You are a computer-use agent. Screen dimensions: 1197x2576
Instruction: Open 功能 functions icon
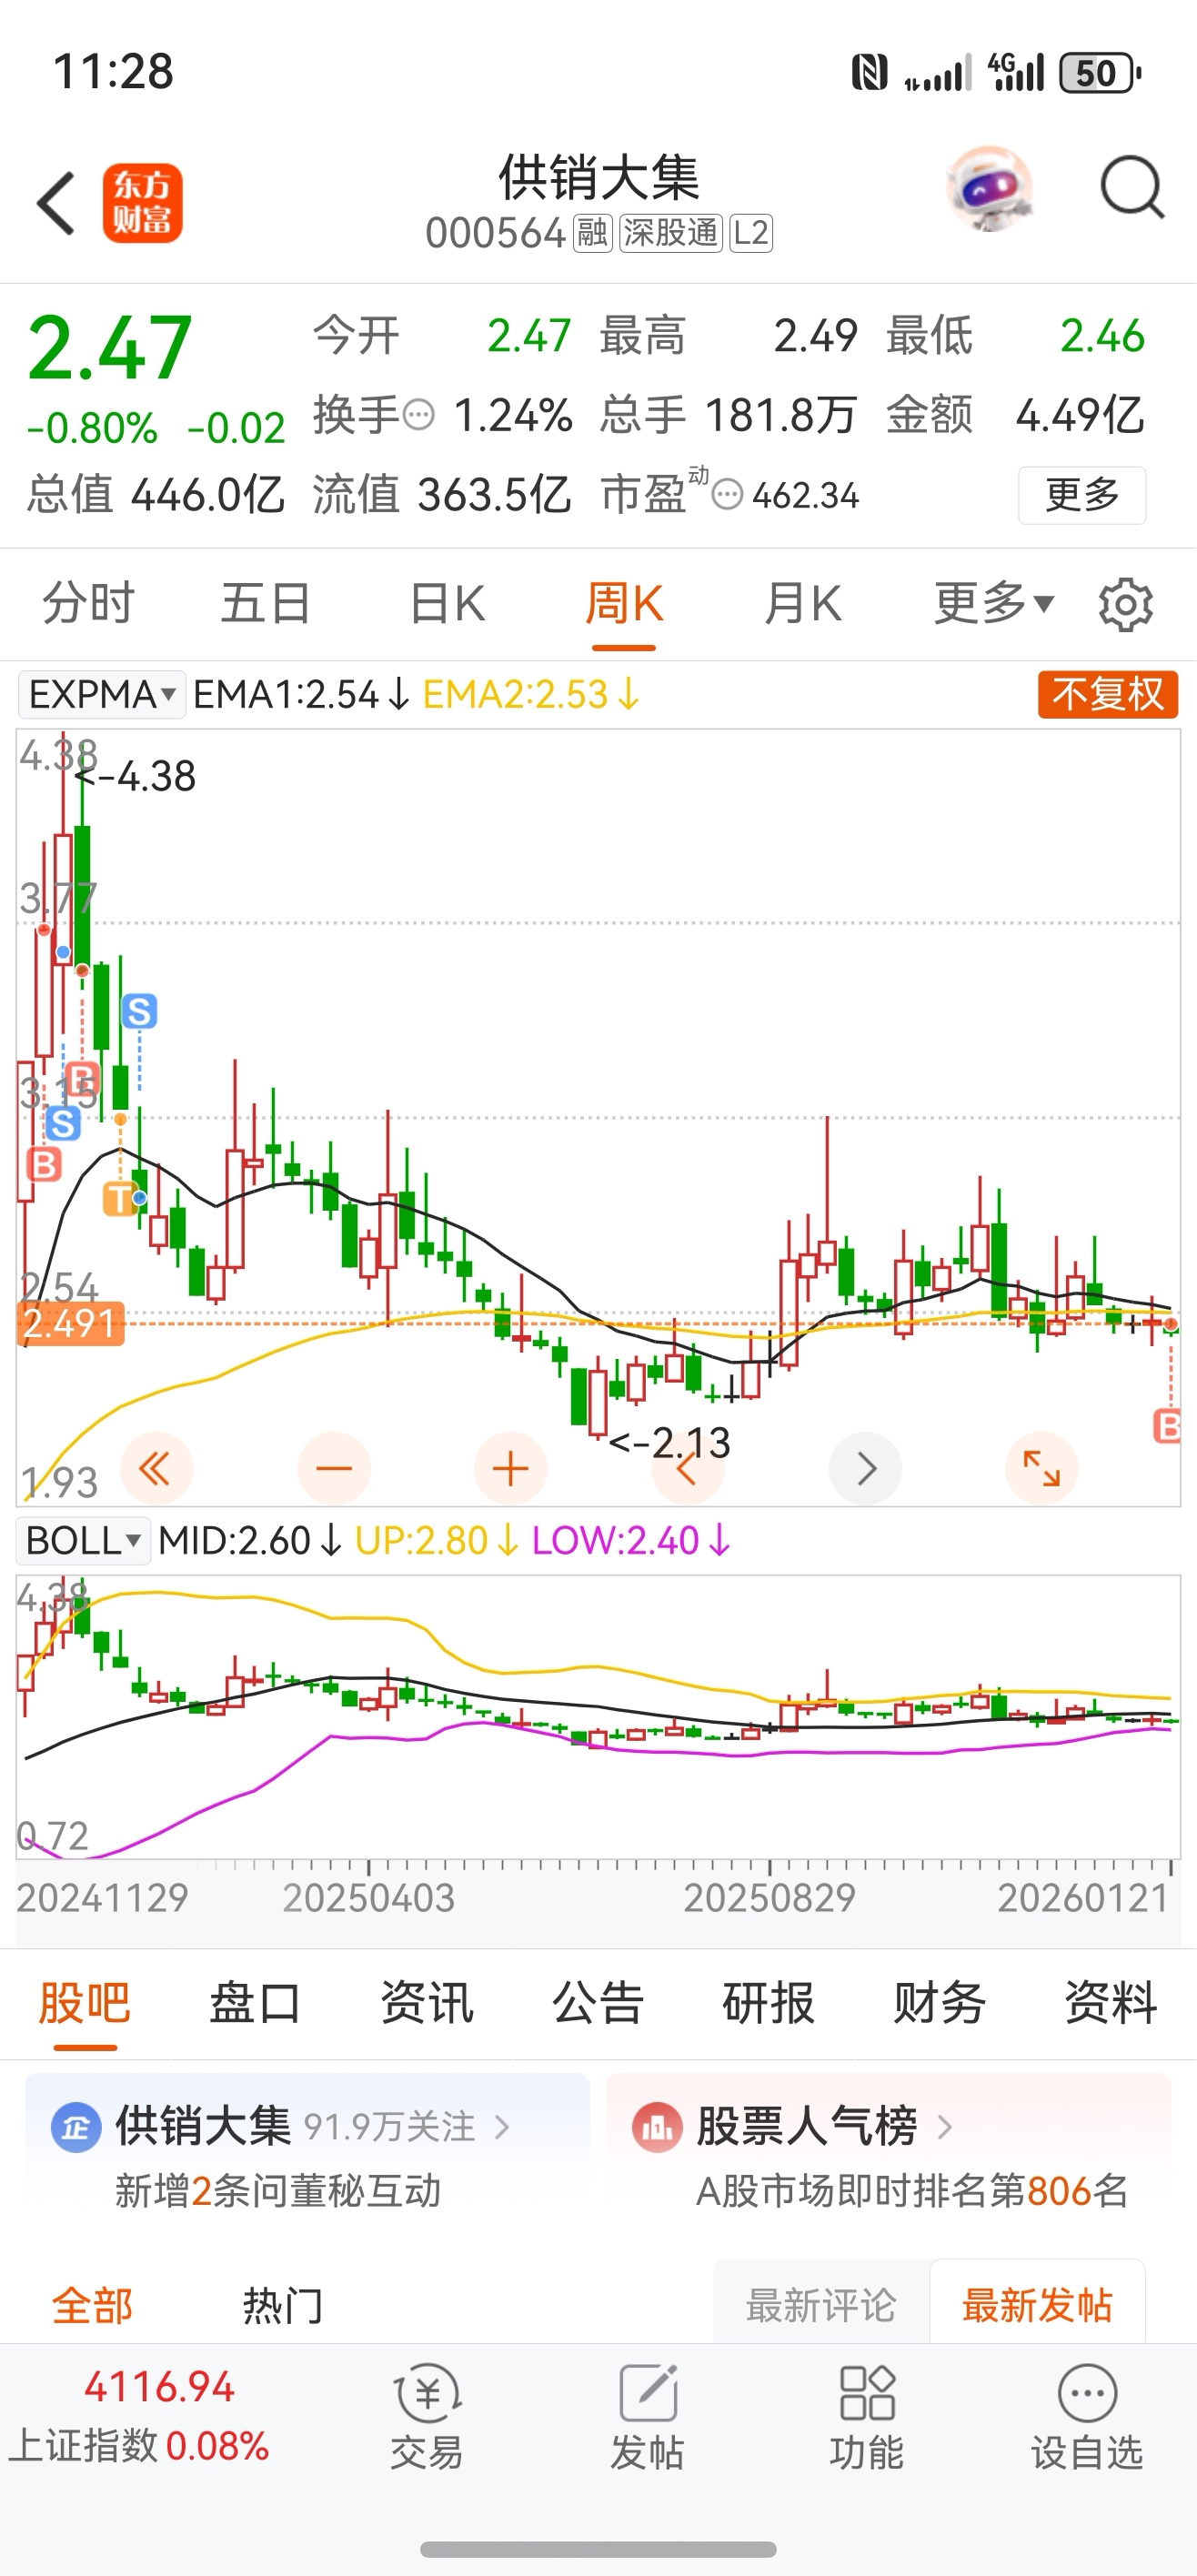pyautogui.click(x=867, y=2416)
